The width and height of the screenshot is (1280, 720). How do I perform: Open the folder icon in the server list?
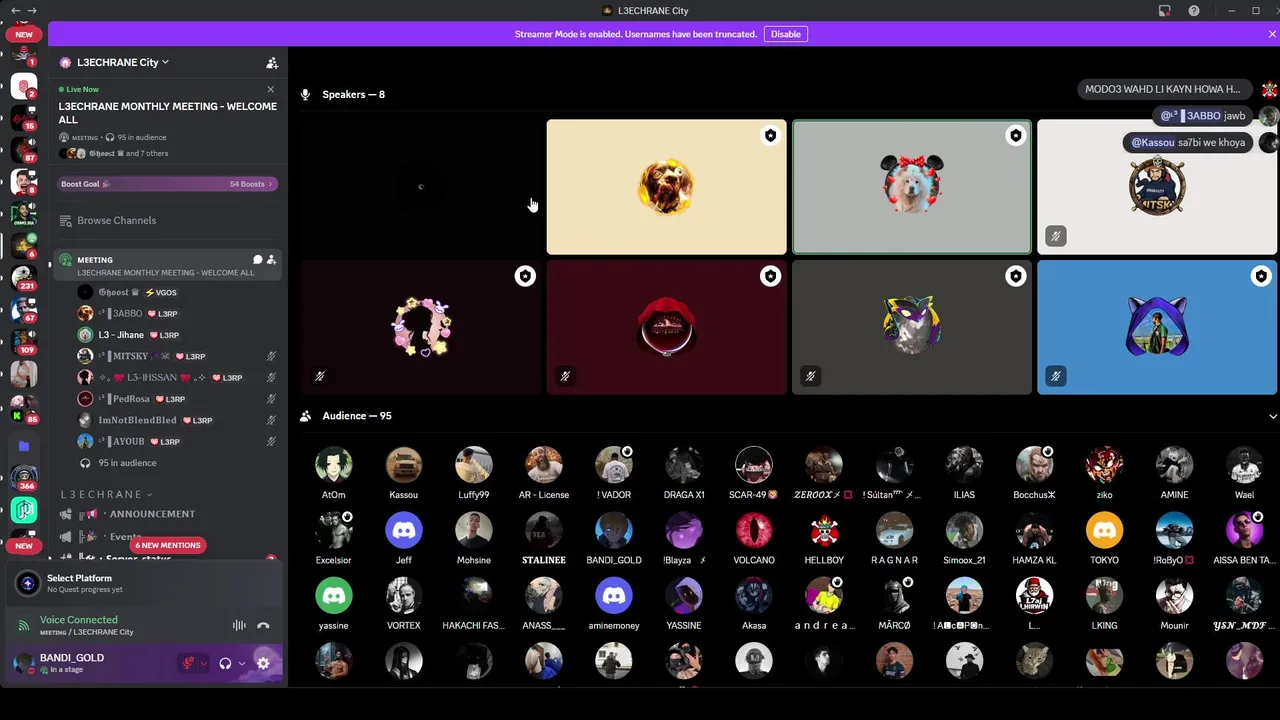23,446
